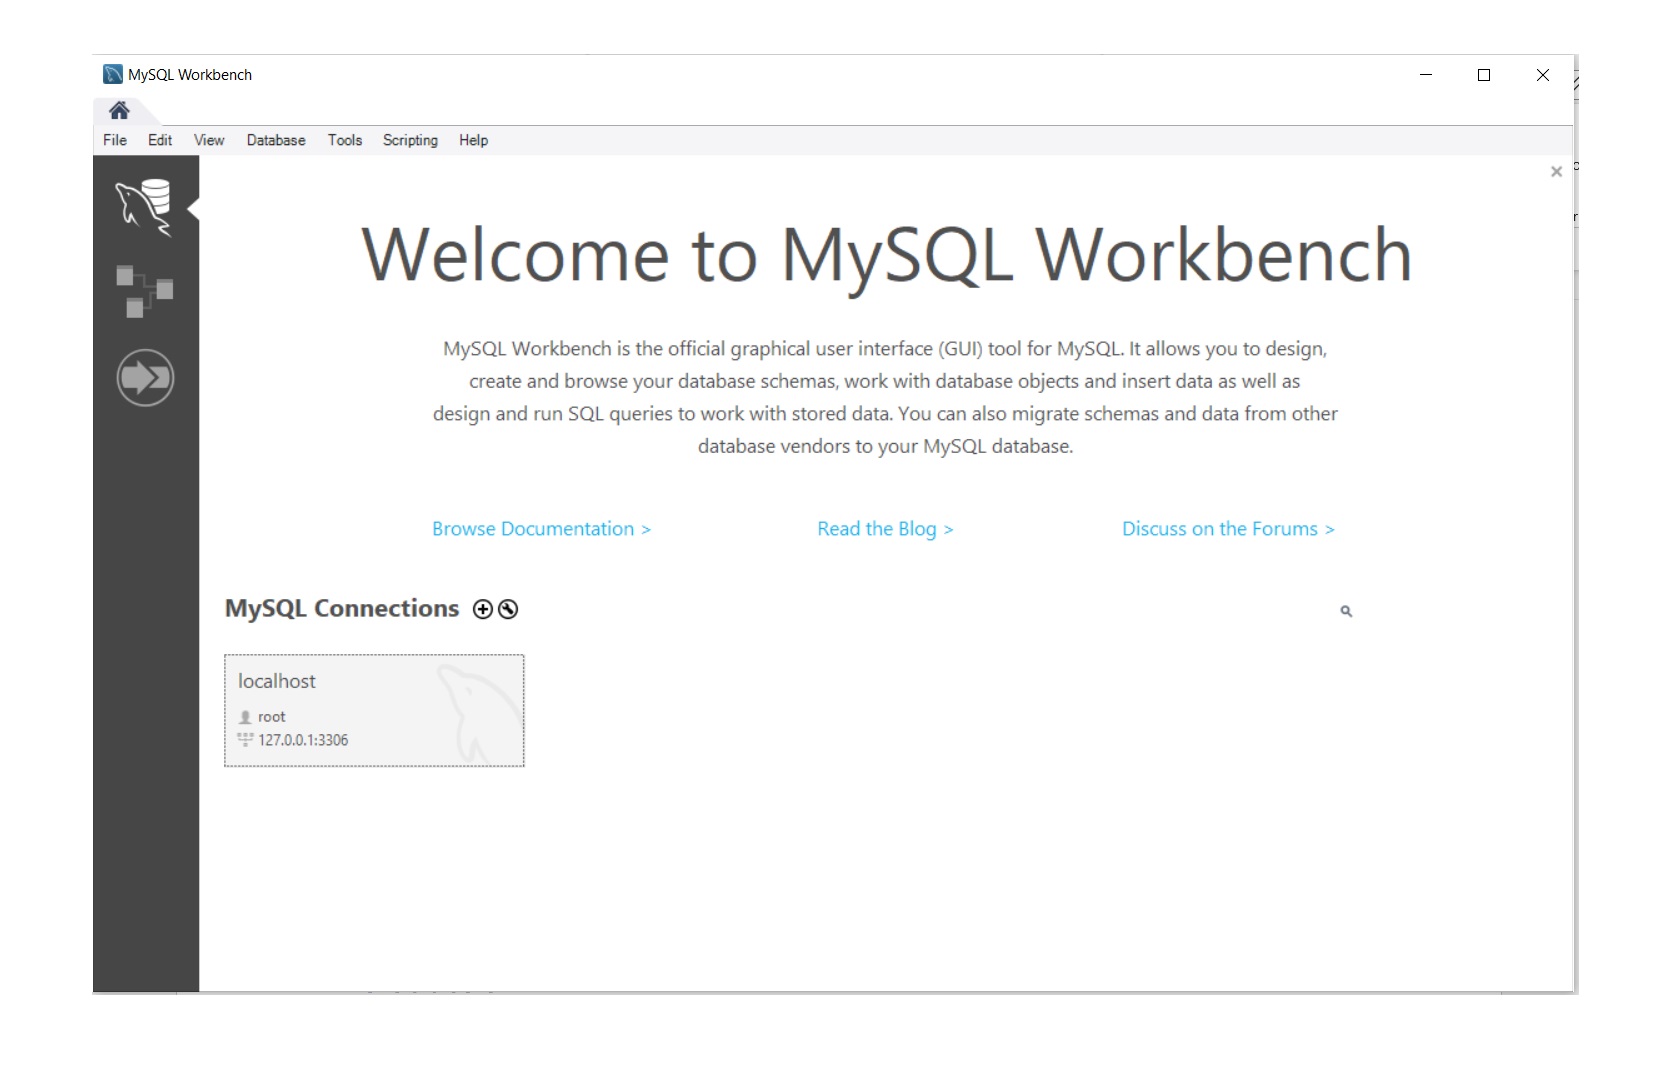Open the Tools menu
This screenshot has height=1080, width=1670.
(x=344, y=140)
